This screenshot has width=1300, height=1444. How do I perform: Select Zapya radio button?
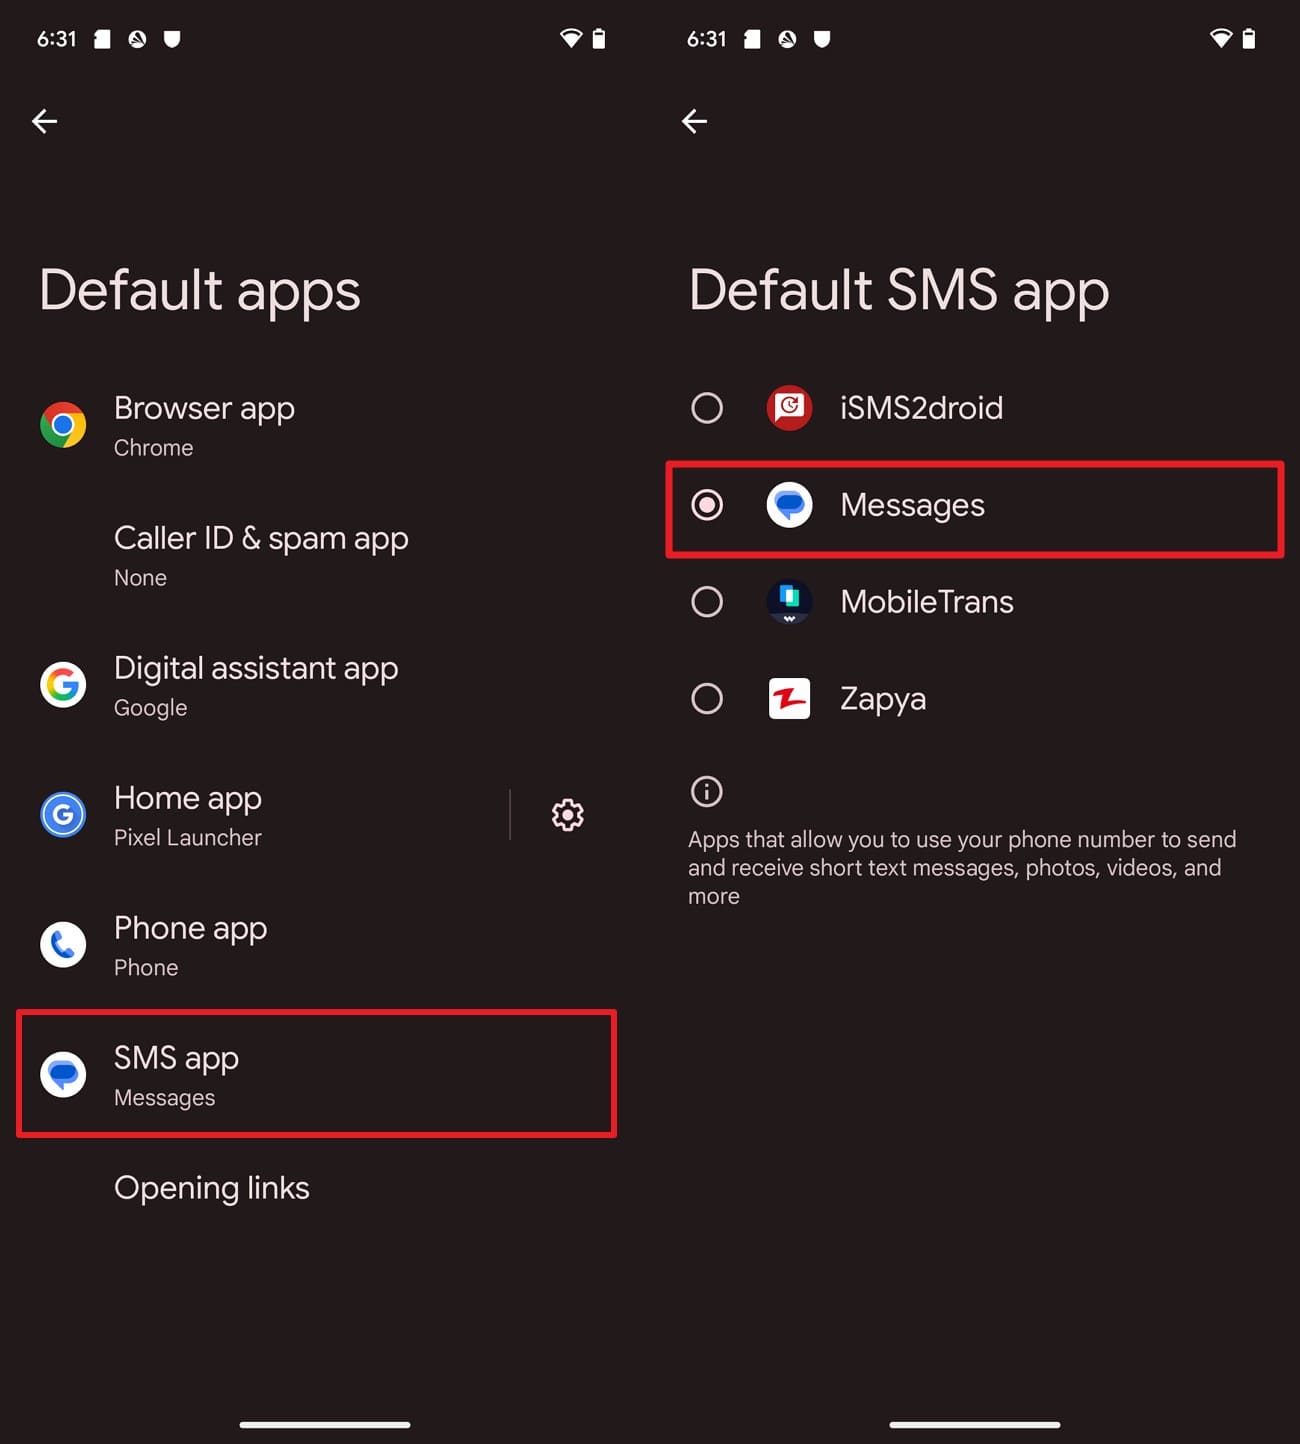pyautogui.click(x=707, y=699)
